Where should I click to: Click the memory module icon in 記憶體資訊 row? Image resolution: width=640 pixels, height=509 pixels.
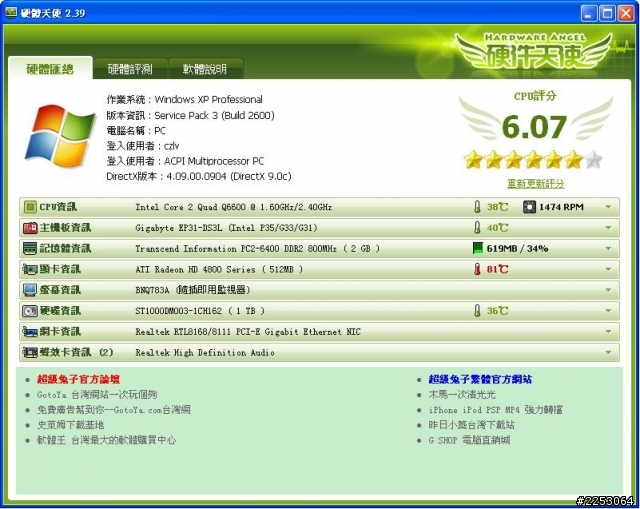pos(30,249)
